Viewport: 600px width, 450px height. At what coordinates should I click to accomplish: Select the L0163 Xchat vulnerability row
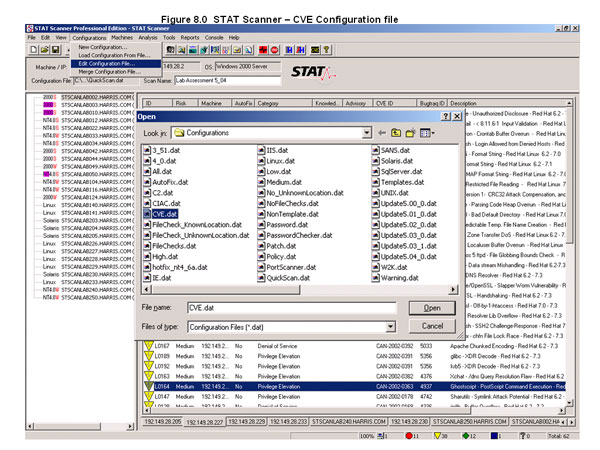pos(354,376)
